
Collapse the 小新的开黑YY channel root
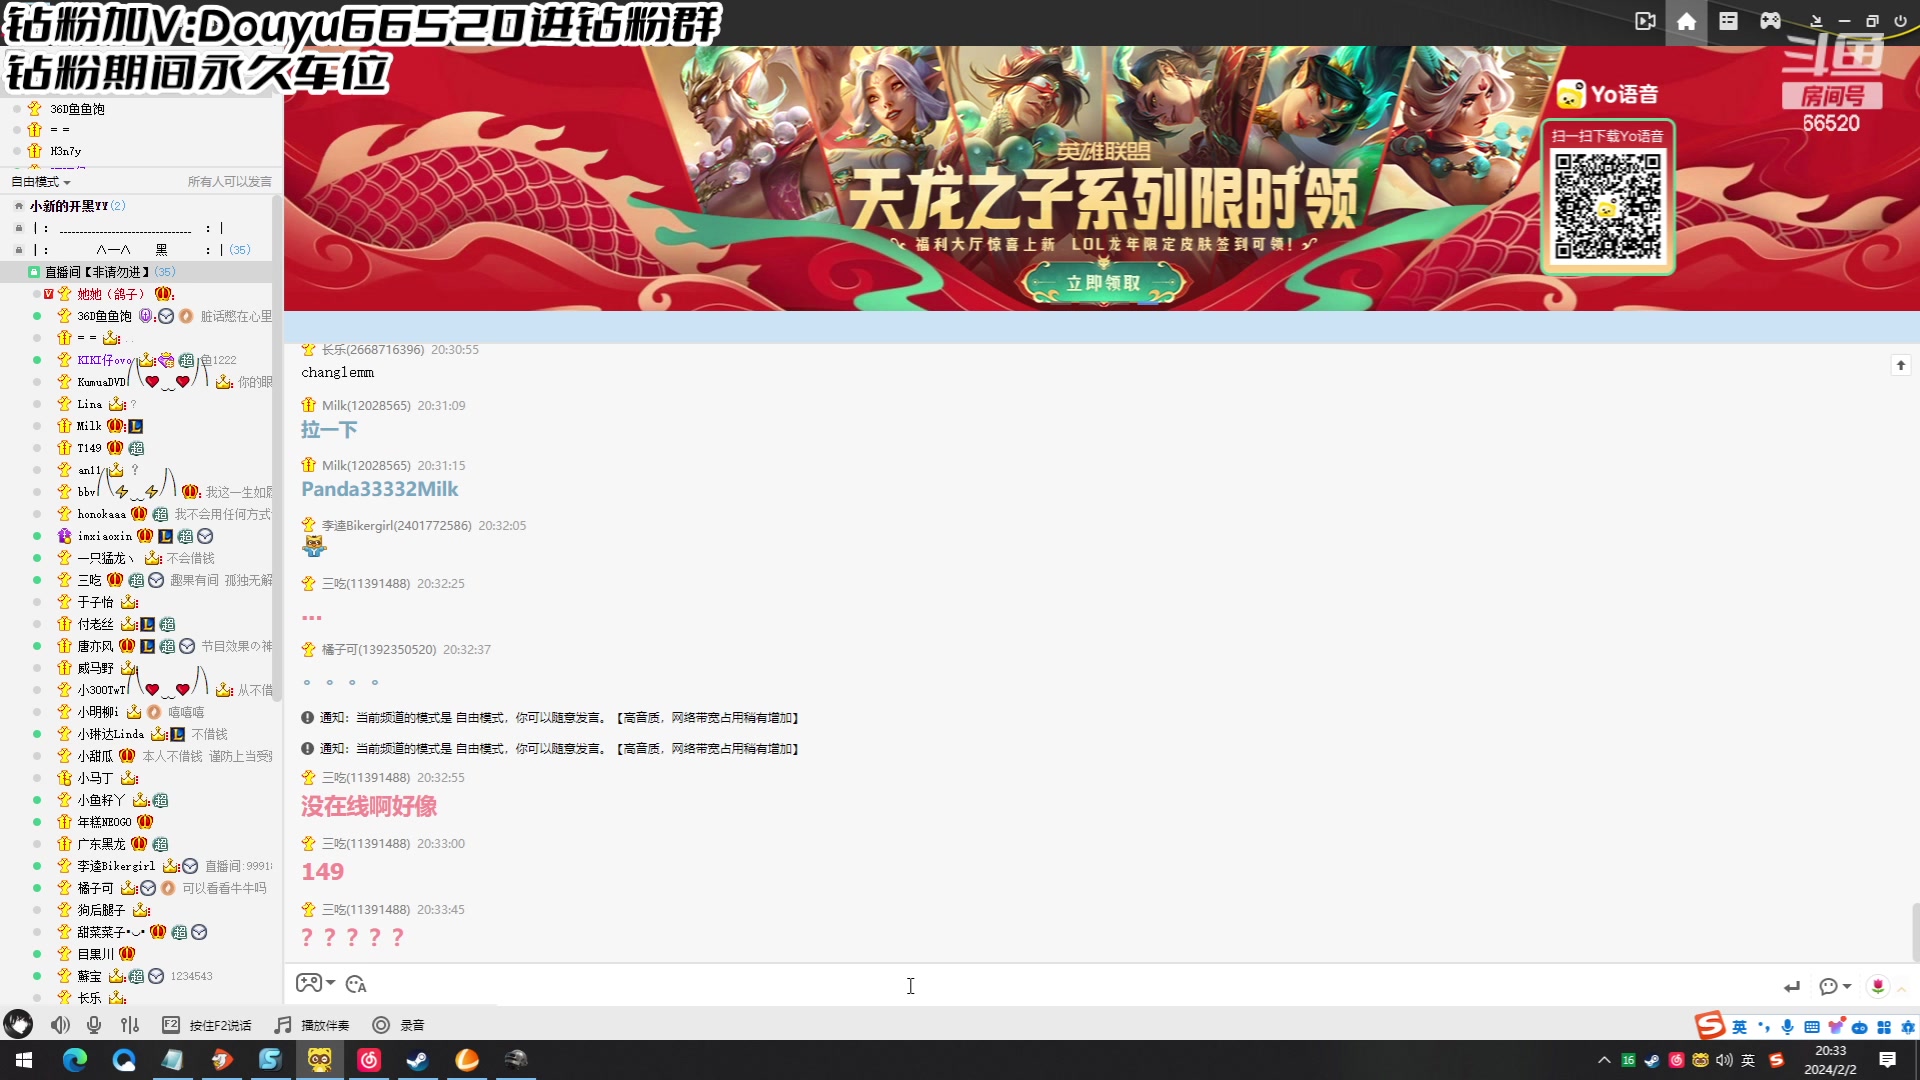click(19, 206)
